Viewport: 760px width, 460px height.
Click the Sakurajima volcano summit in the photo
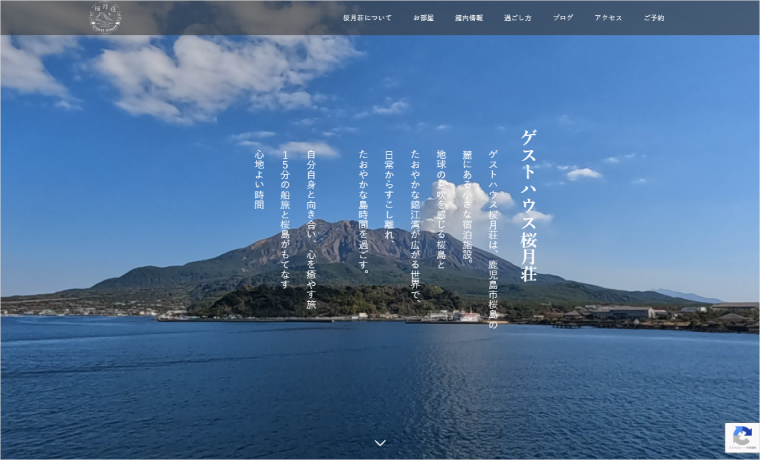[335, 228]
